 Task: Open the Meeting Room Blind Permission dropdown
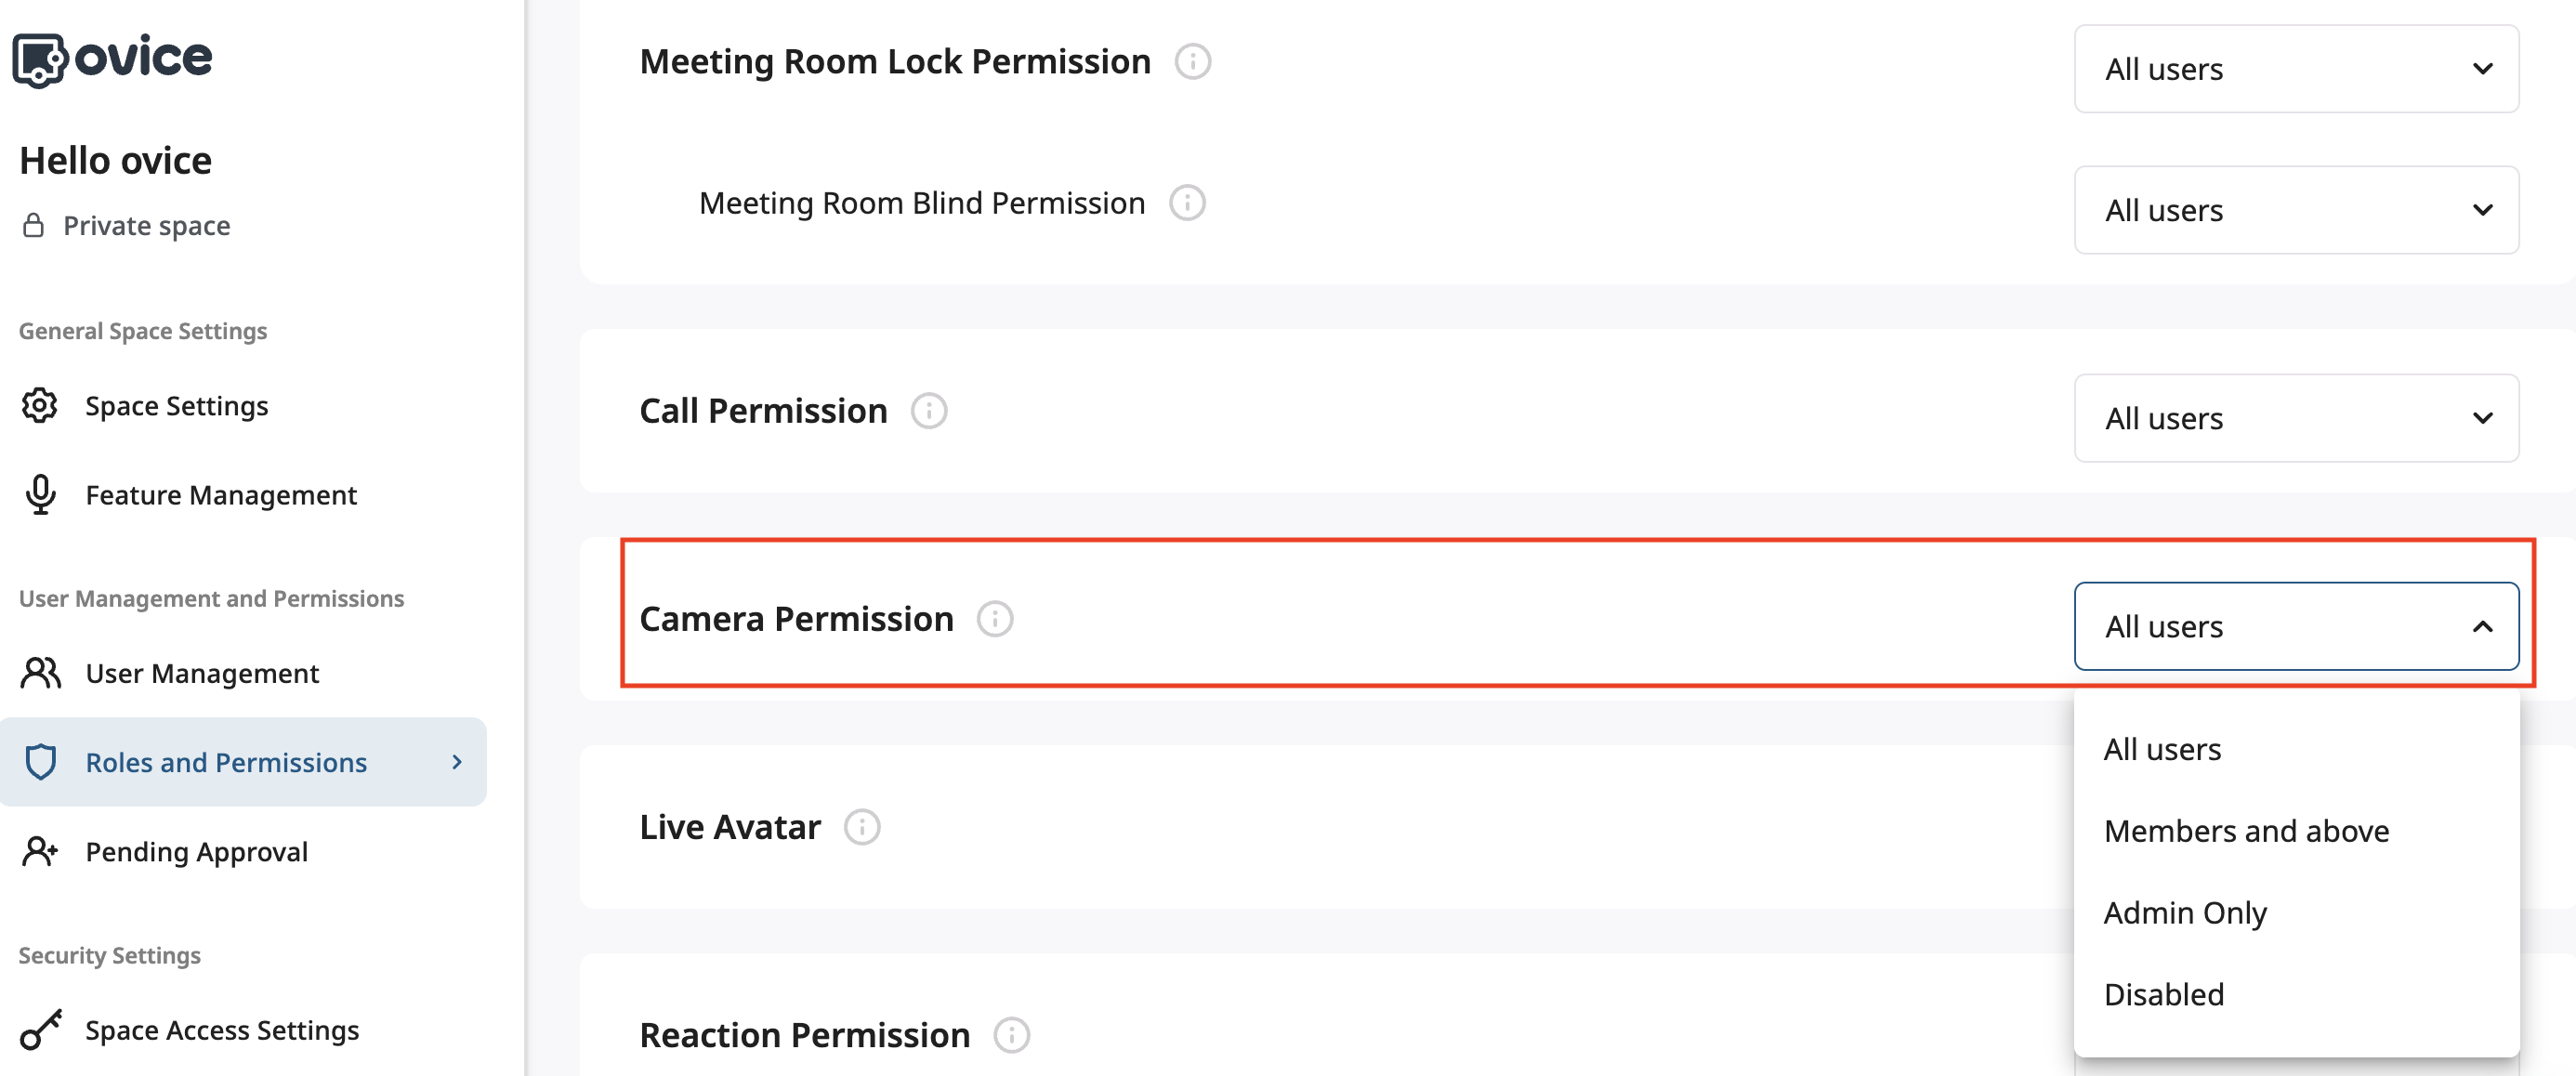pyautogui.click(x=2296, y=210)
